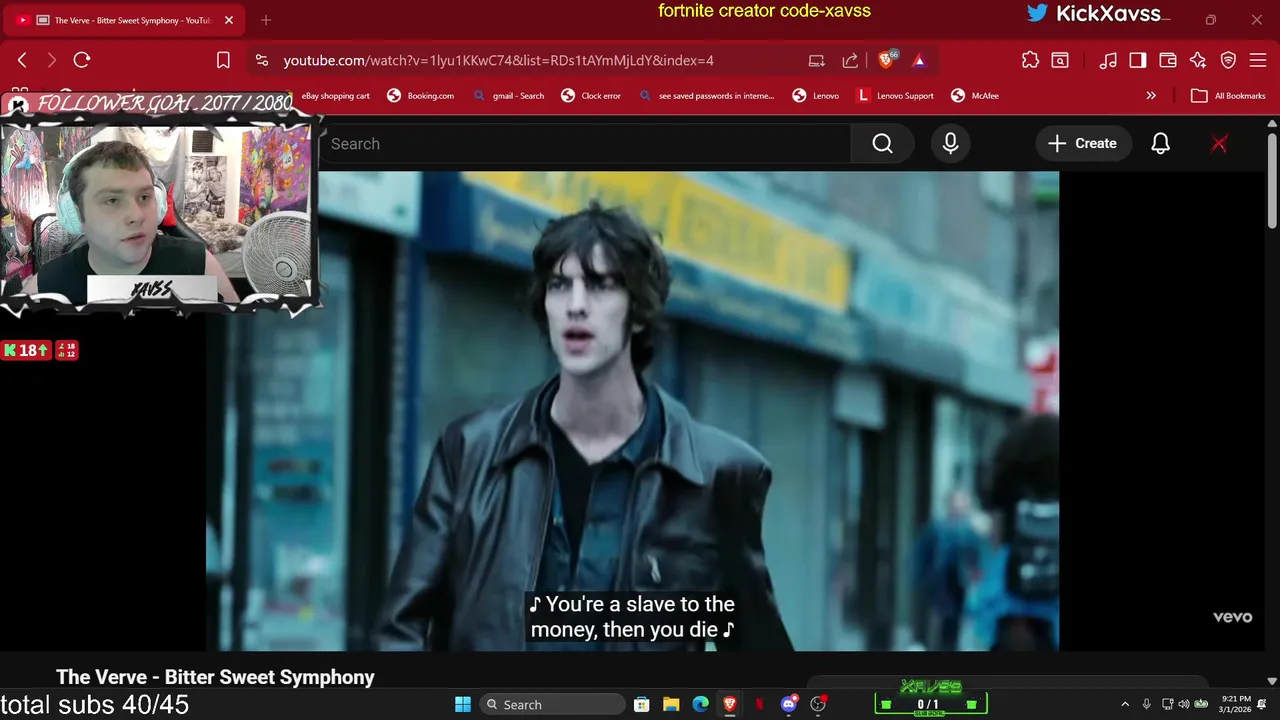
Task: Open a new browser tab
Action: 266,20
